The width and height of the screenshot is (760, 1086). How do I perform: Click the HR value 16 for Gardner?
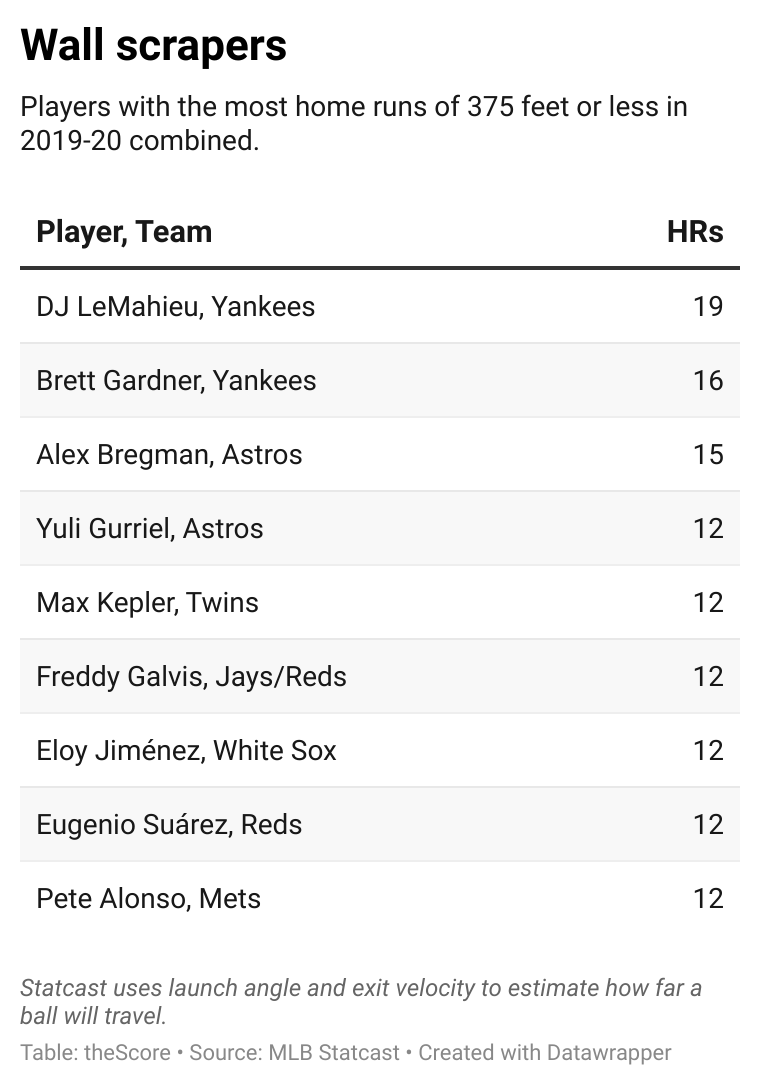point(708,380)
